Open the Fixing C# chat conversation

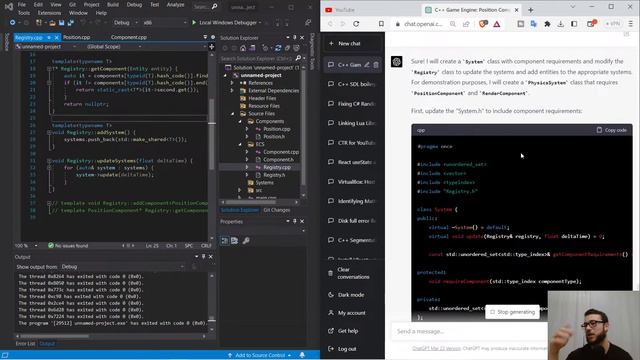353,104
